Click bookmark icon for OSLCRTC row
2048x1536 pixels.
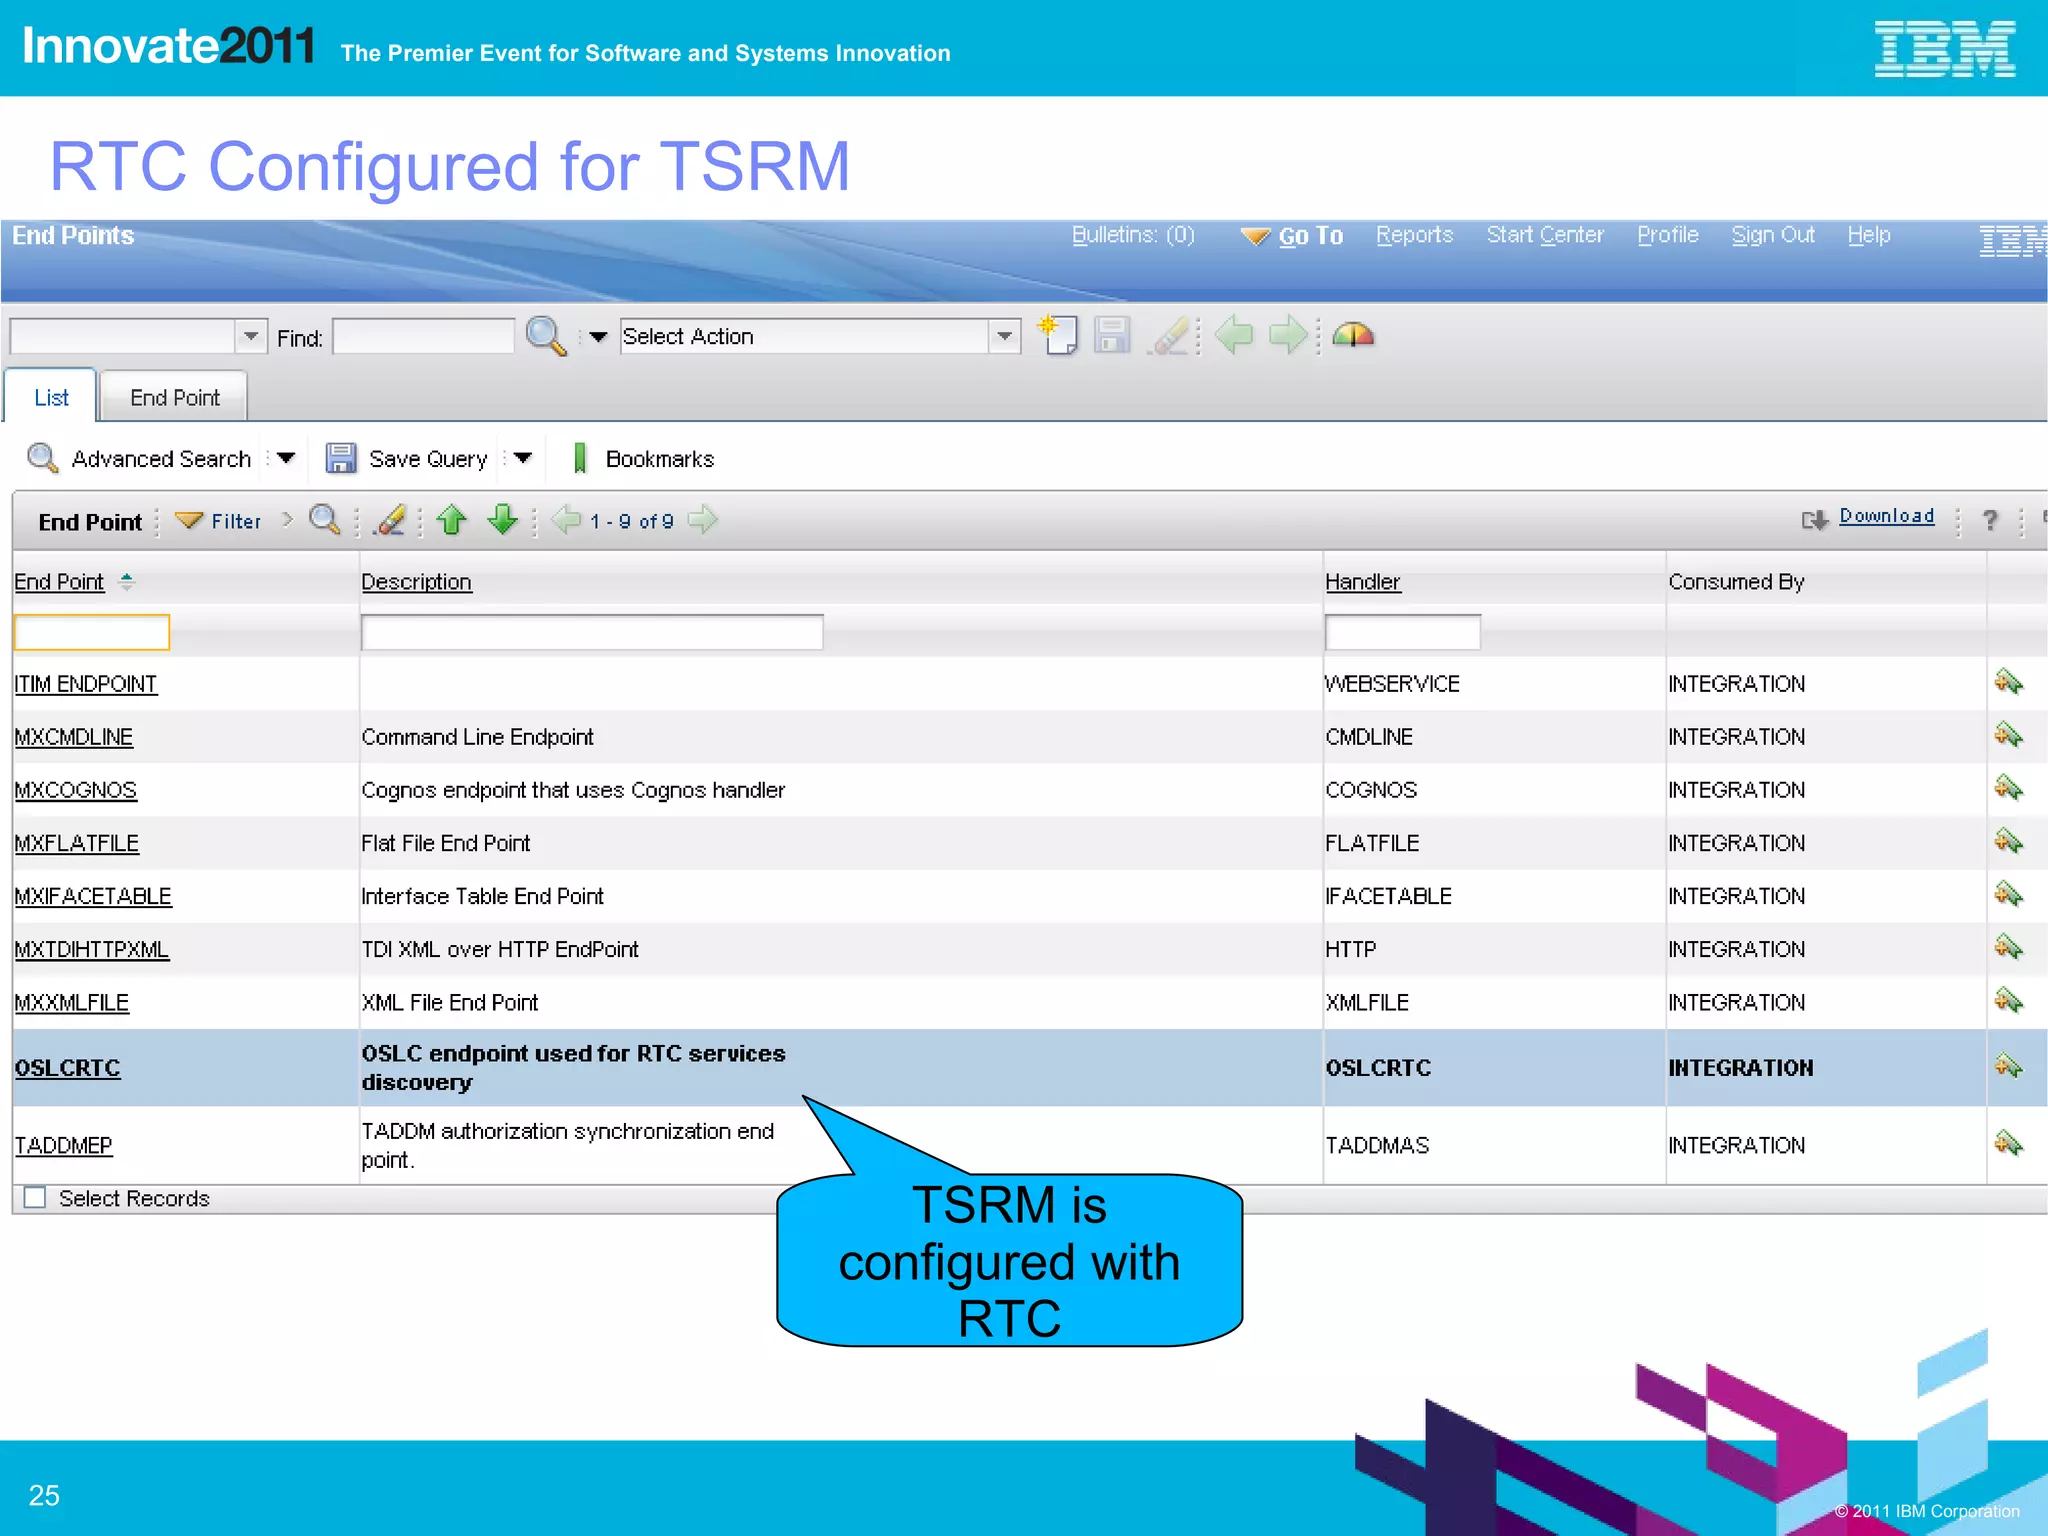(2008, 1066)
